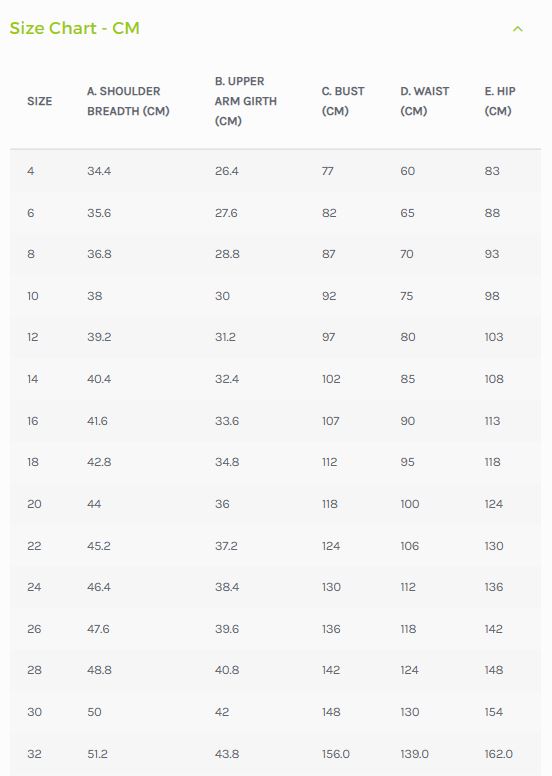Click the Size Chart - CM heading
Image resolution: width=552 pixels, height=776 pixels.
point(74,28)
